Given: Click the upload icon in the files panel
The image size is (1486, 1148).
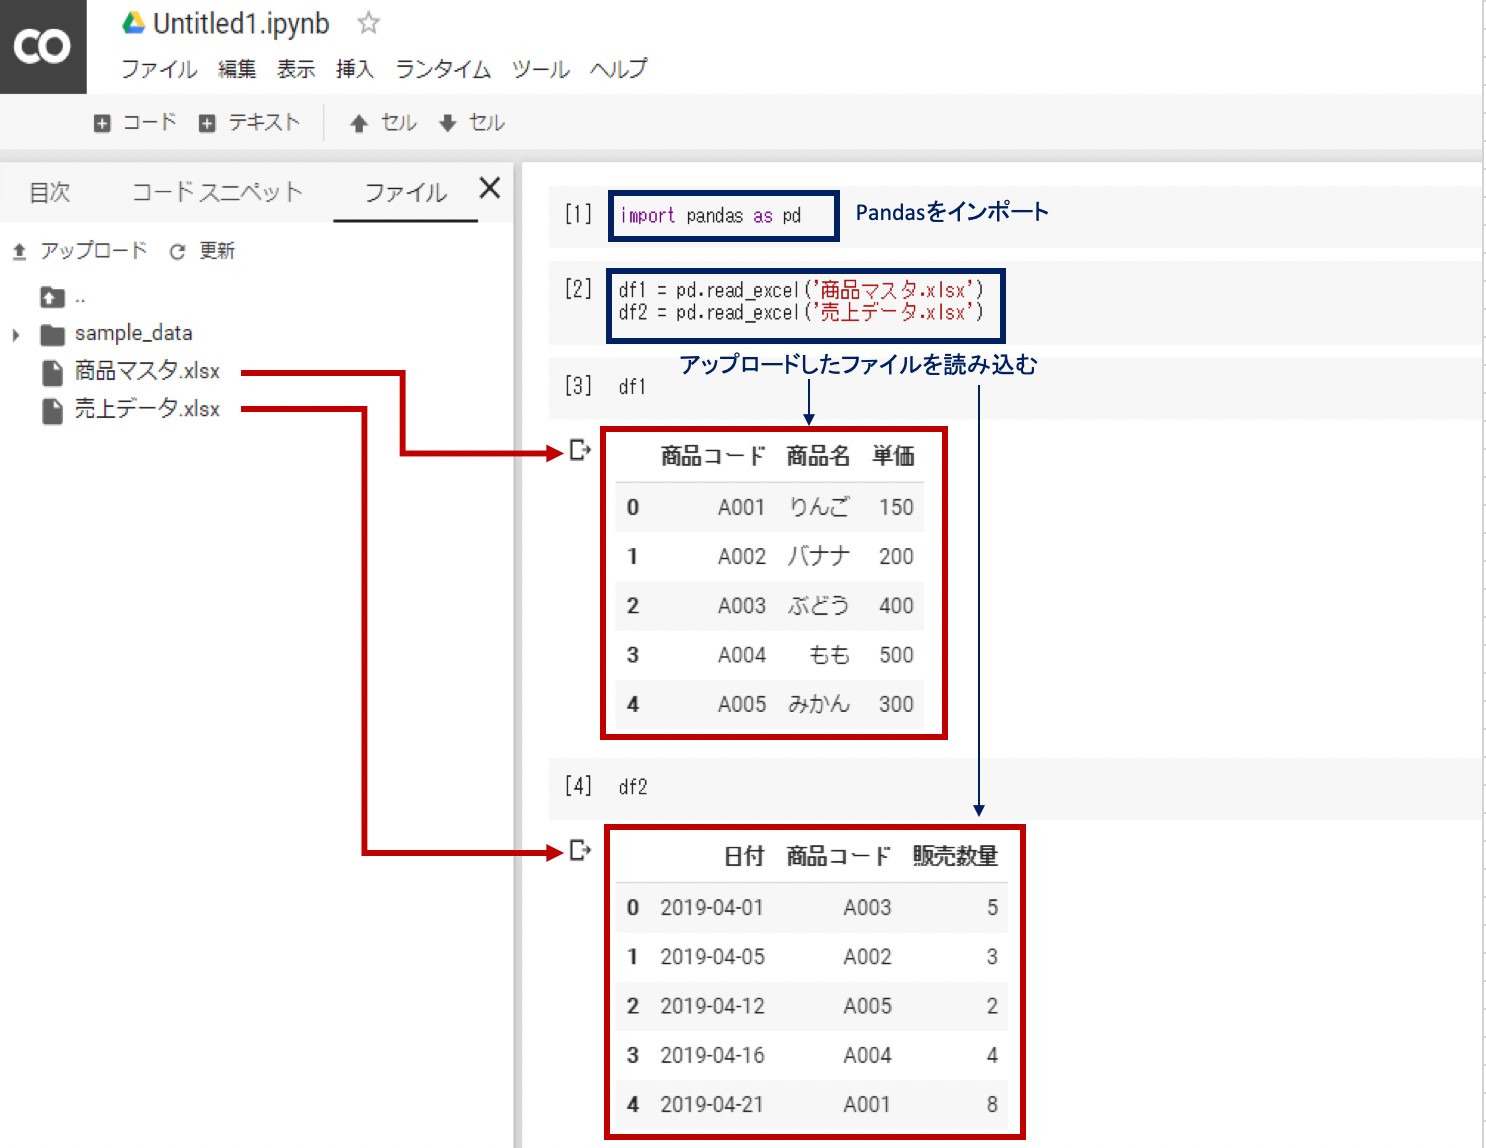Looking at the screenshot, I should (x=18, y=251).
